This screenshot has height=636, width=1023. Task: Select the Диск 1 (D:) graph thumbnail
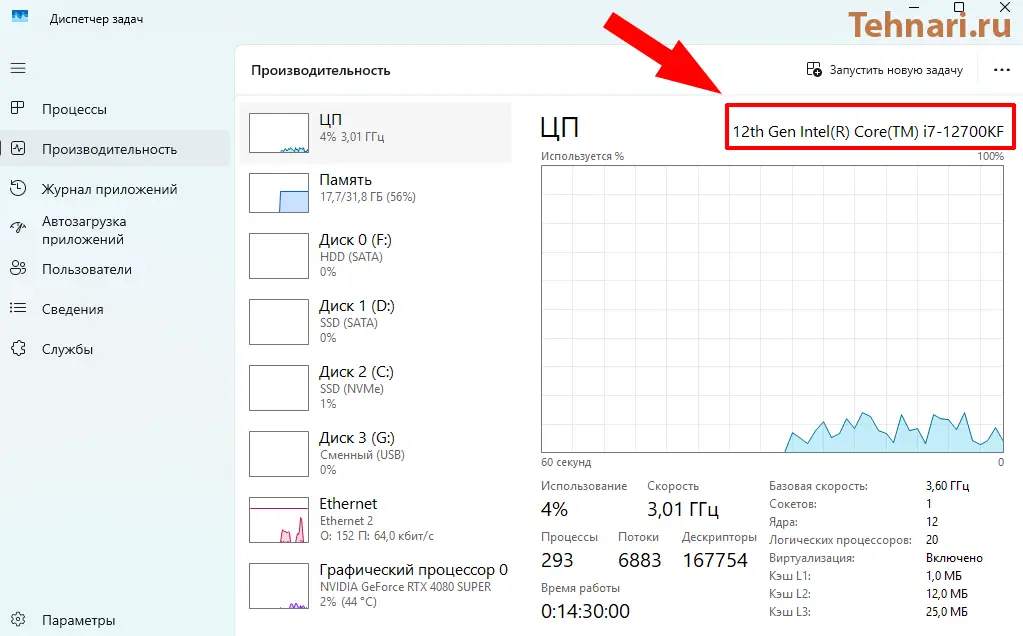279,322
